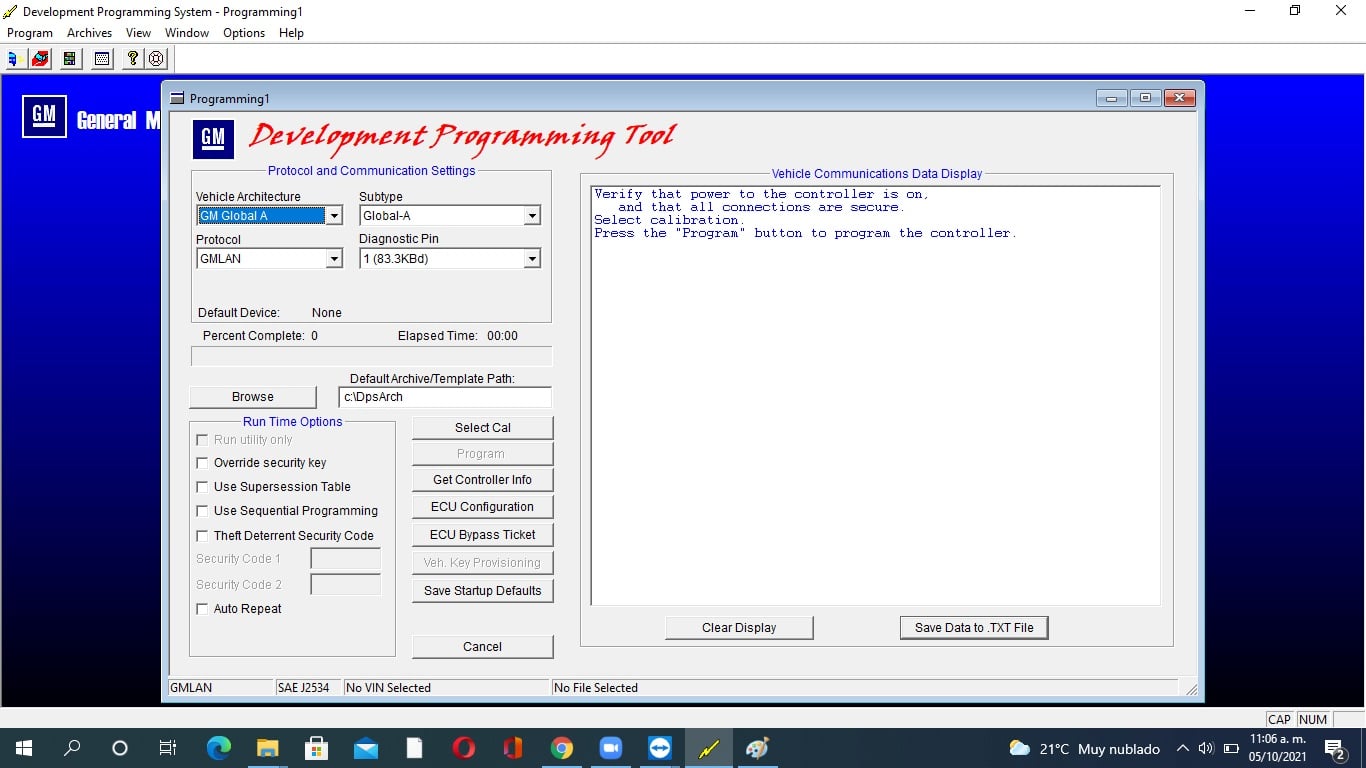Image resolution: width=1366 pixels, height=768 pixels.
Task: Open ECU Configuration
Action: (483, 507)
